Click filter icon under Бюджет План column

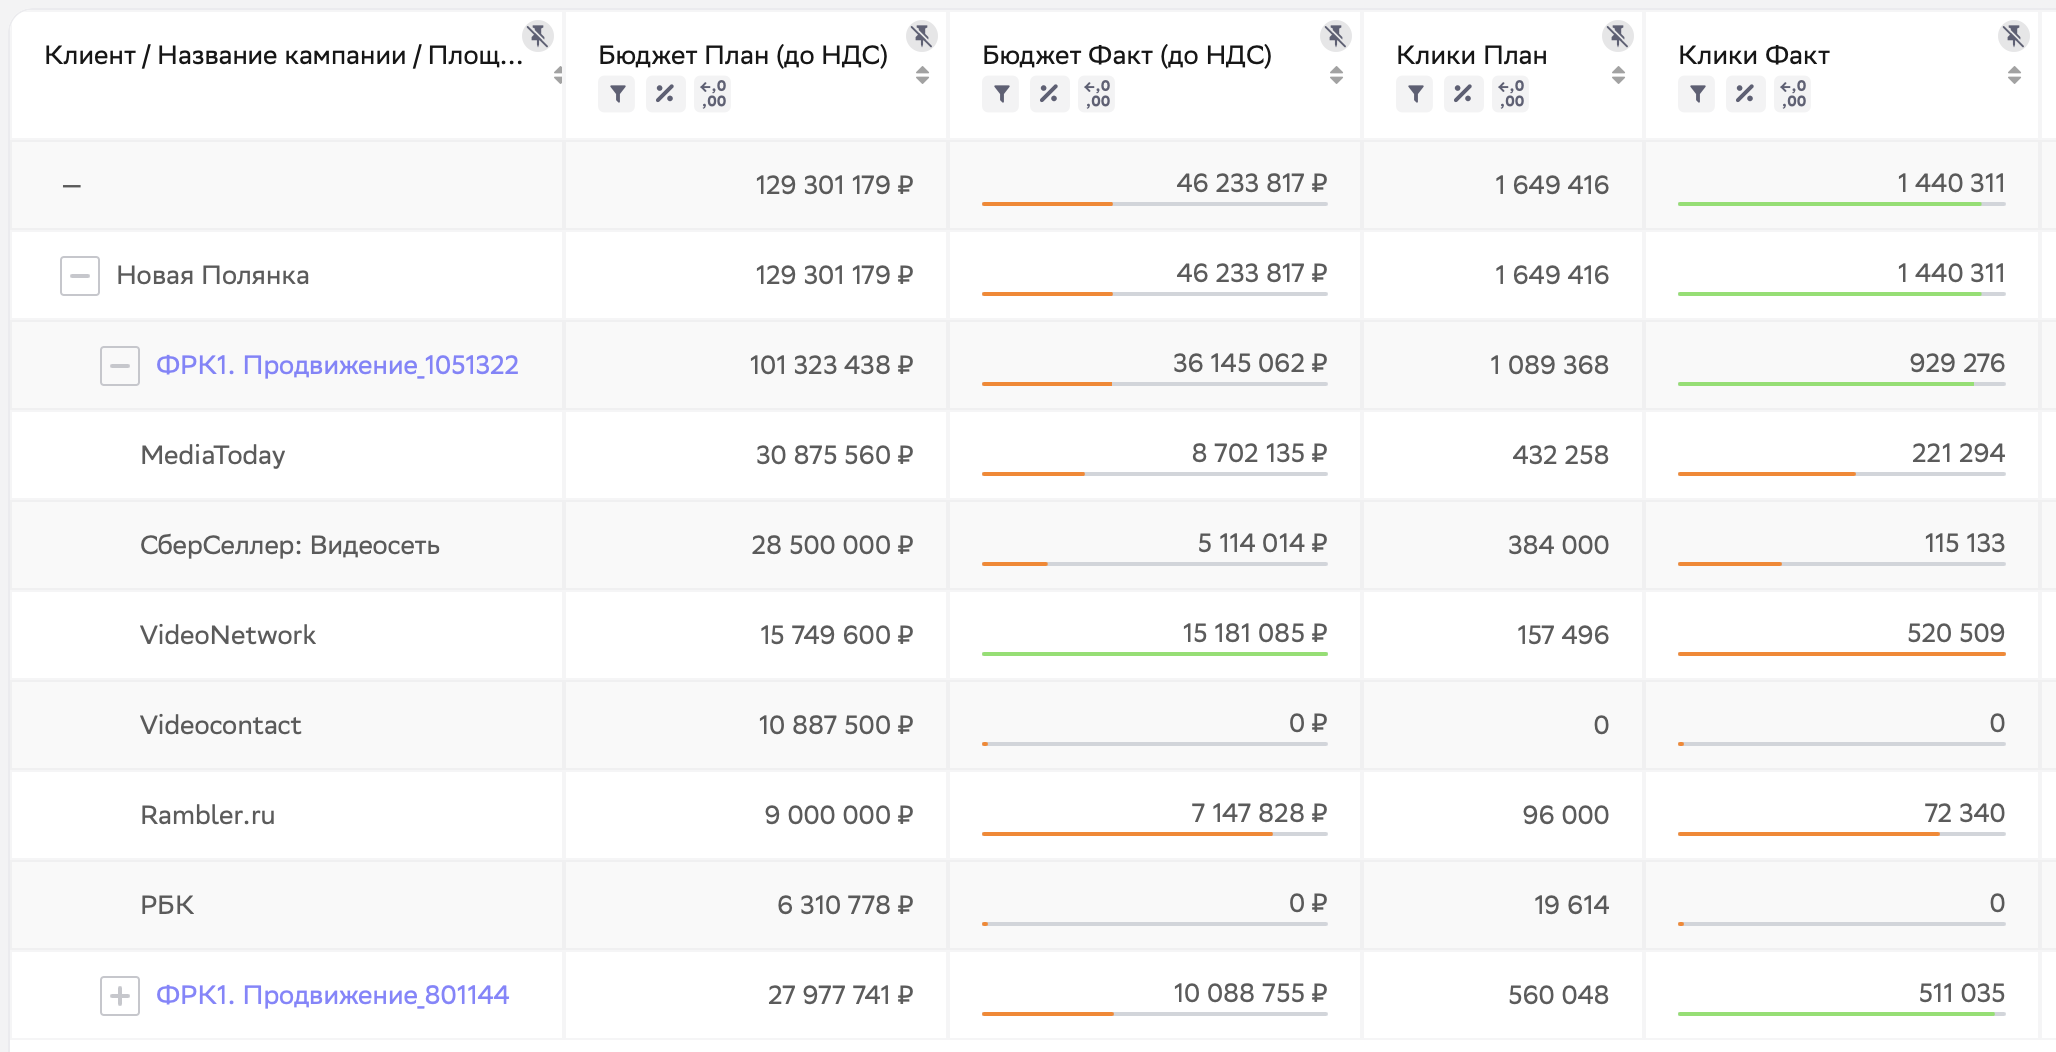tap(617, 95)
